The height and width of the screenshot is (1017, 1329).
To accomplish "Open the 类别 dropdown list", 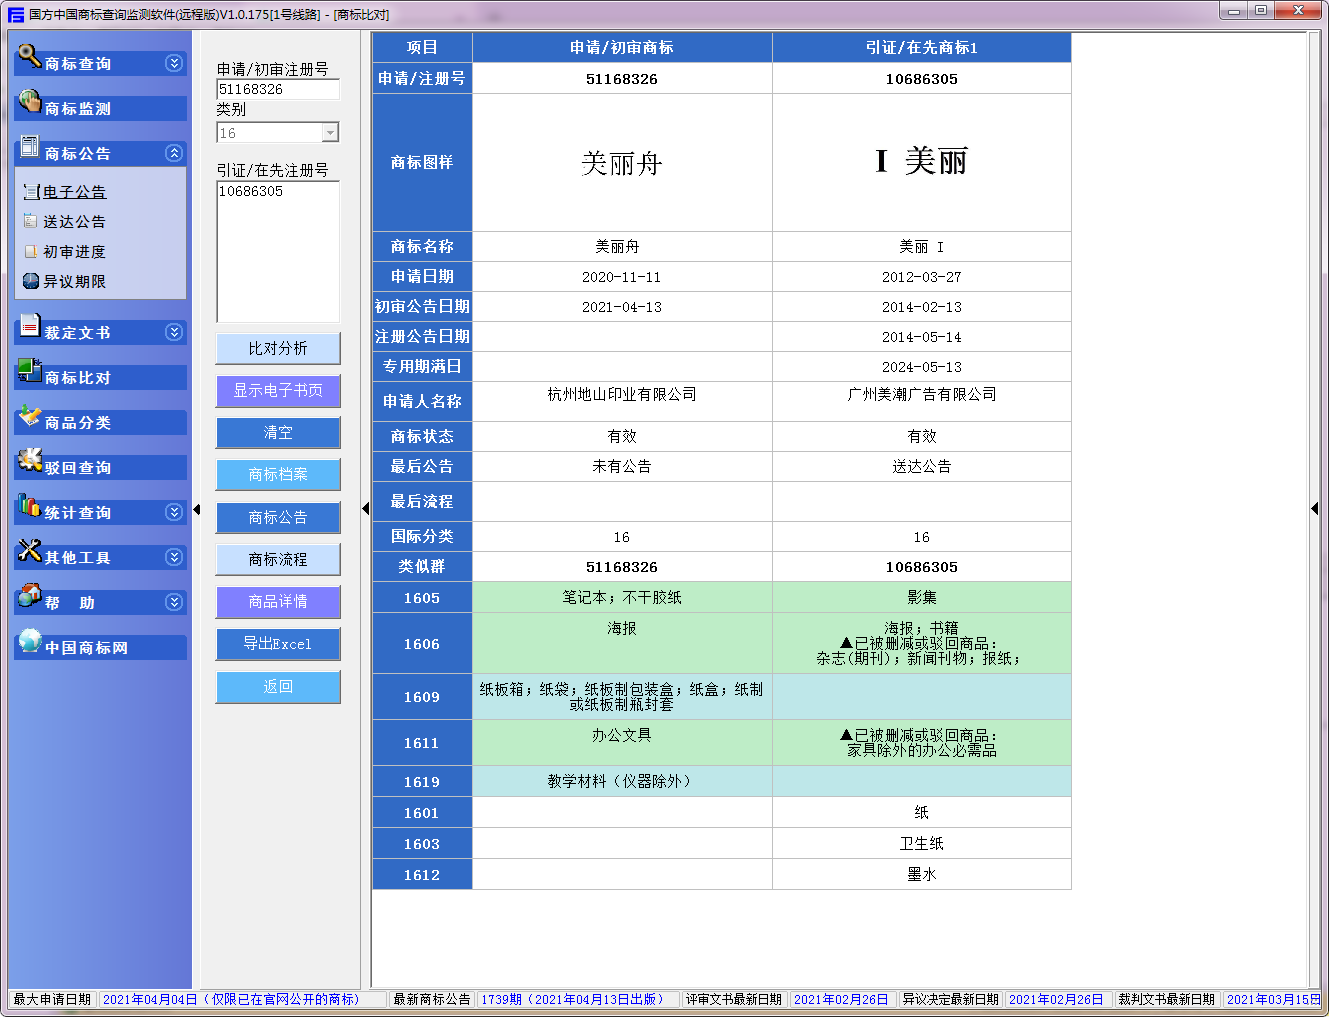I will 330,133.
